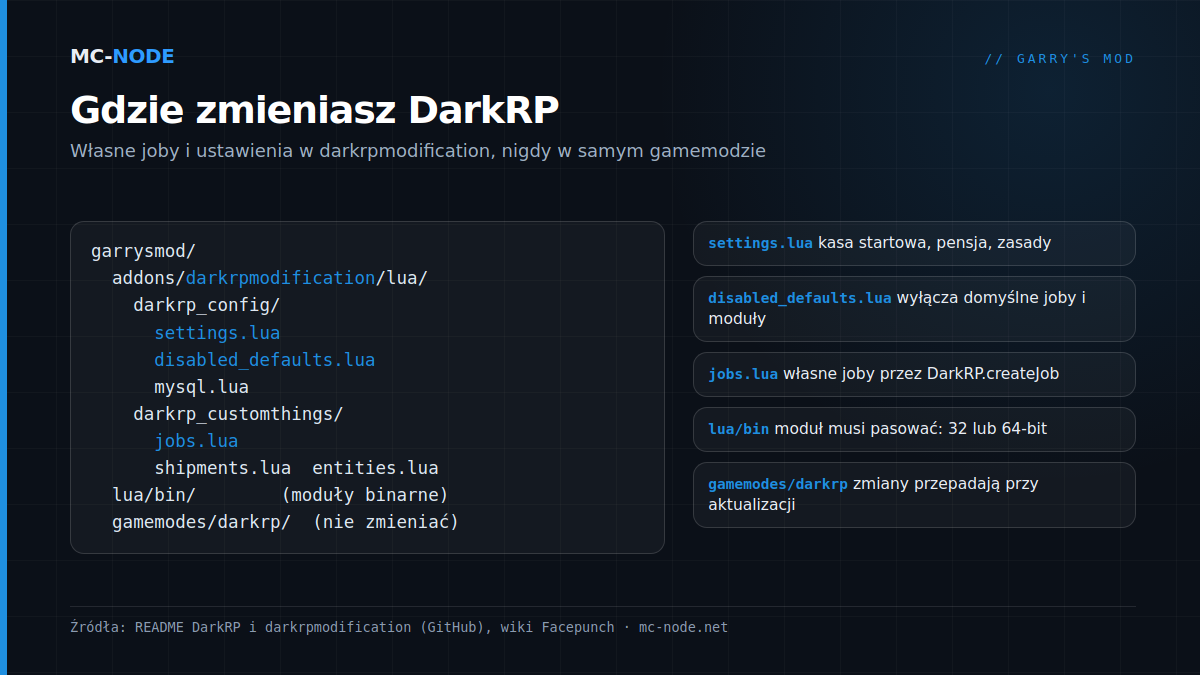Select 'shipments.lua' in the file tree

click(x=222, y=467)
